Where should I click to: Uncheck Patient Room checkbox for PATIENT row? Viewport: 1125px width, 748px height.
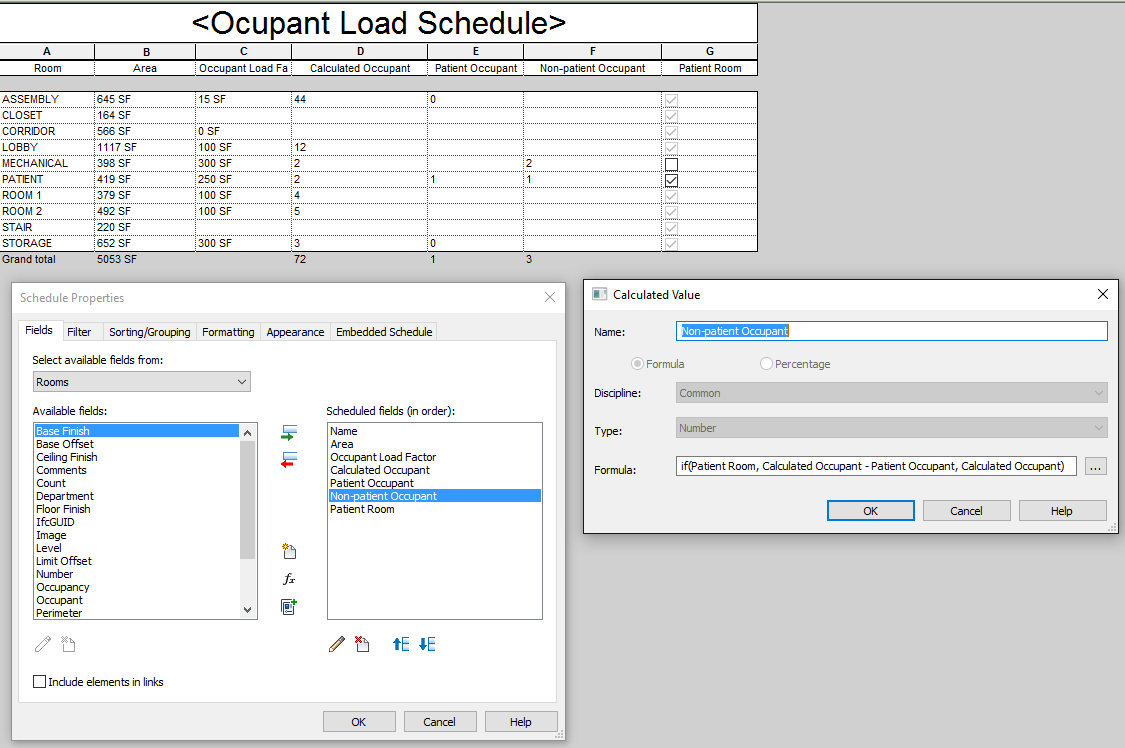672,179
